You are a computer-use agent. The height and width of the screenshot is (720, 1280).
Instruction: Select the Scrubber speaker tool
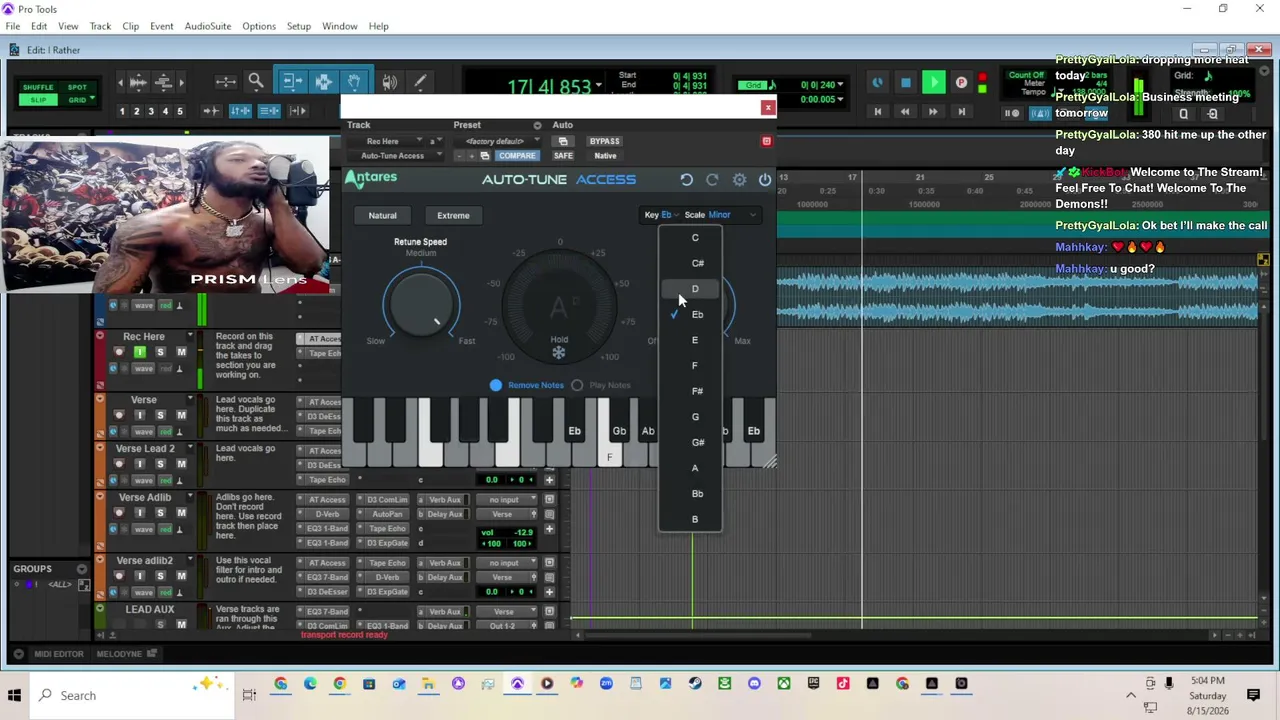coord(389,82)
